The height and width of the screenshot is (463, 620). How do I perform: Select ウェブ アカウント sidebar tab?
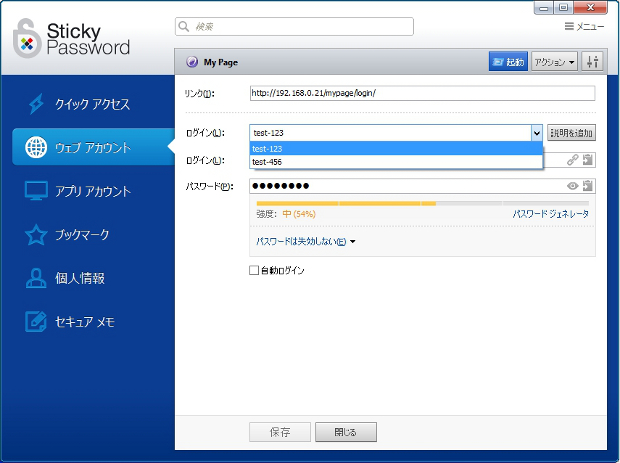pyautogui.click(x=93, y=147)
